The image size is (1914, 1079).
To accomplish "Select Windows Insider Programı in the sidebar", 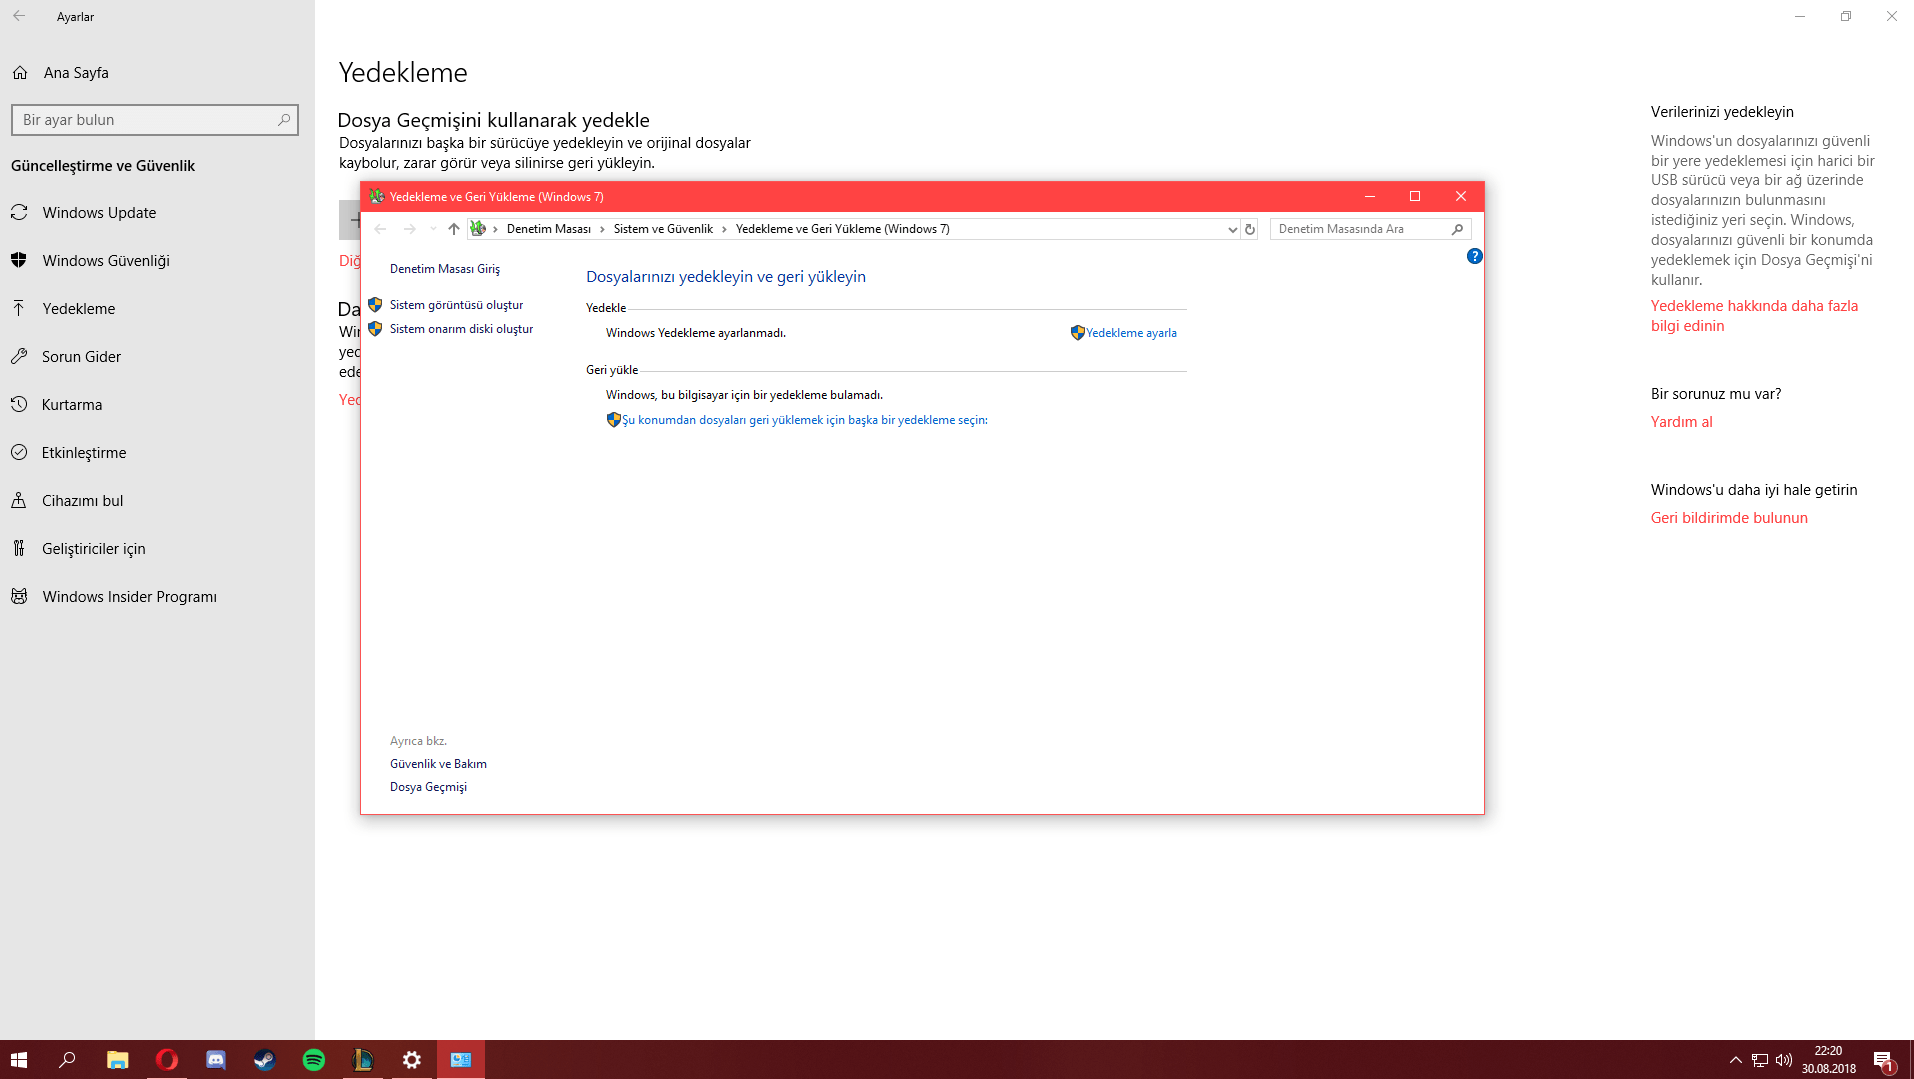I will [129, 596].
